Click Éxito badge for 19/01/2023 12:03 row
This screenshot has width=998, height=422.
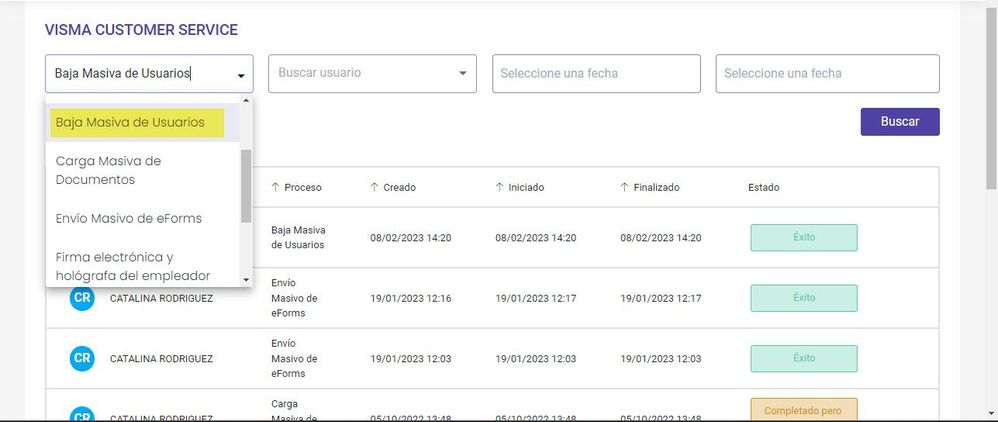[804, 358]
